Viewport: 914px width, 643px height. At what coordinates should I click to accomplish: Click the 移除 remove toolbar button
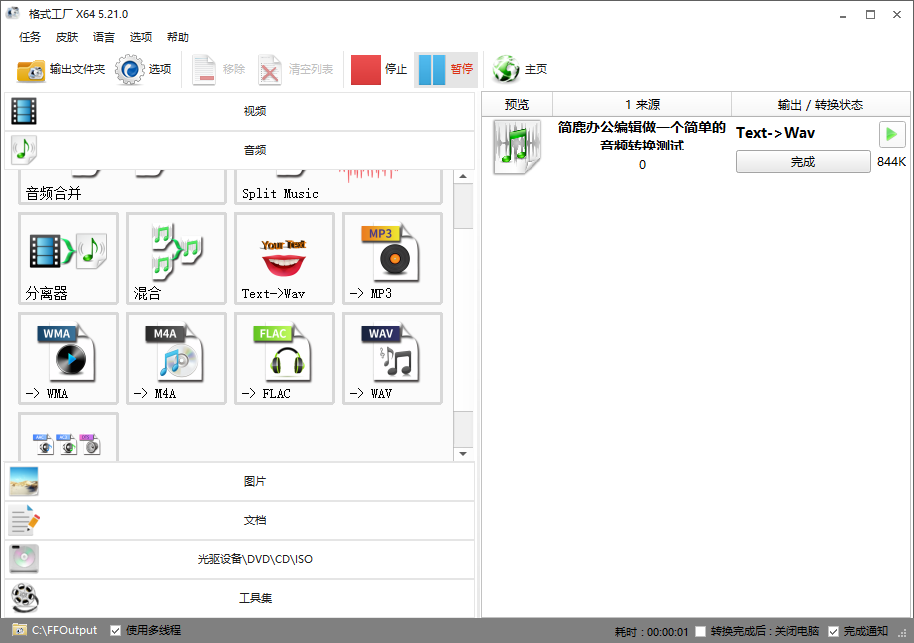219,69
